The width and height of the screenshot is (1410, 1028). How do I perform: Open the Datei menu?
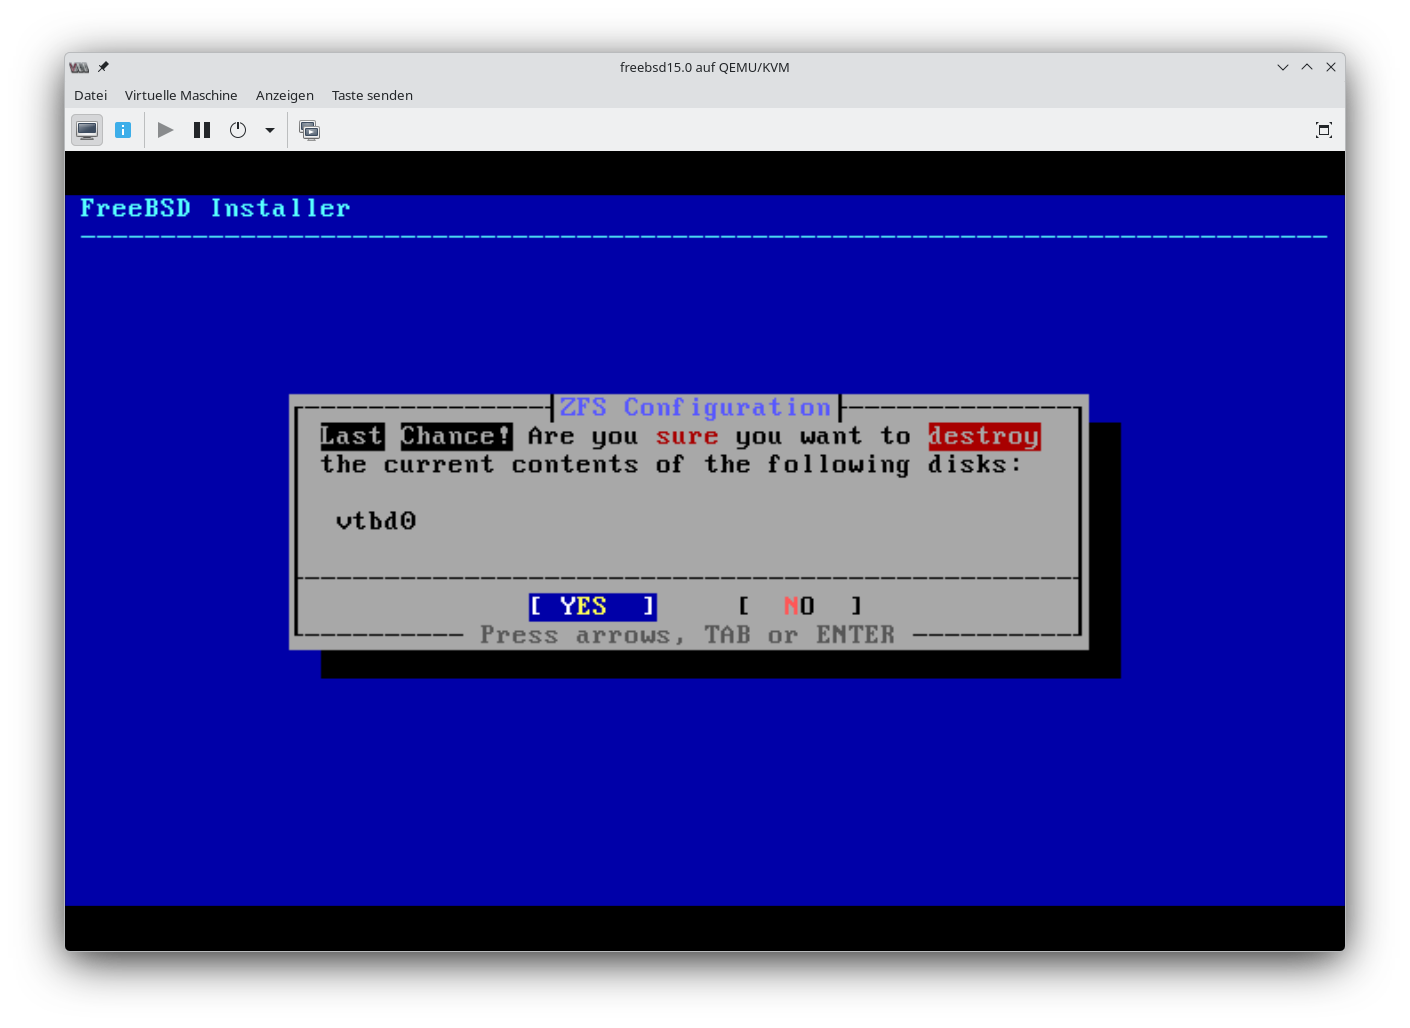click(x=90, y=95)
